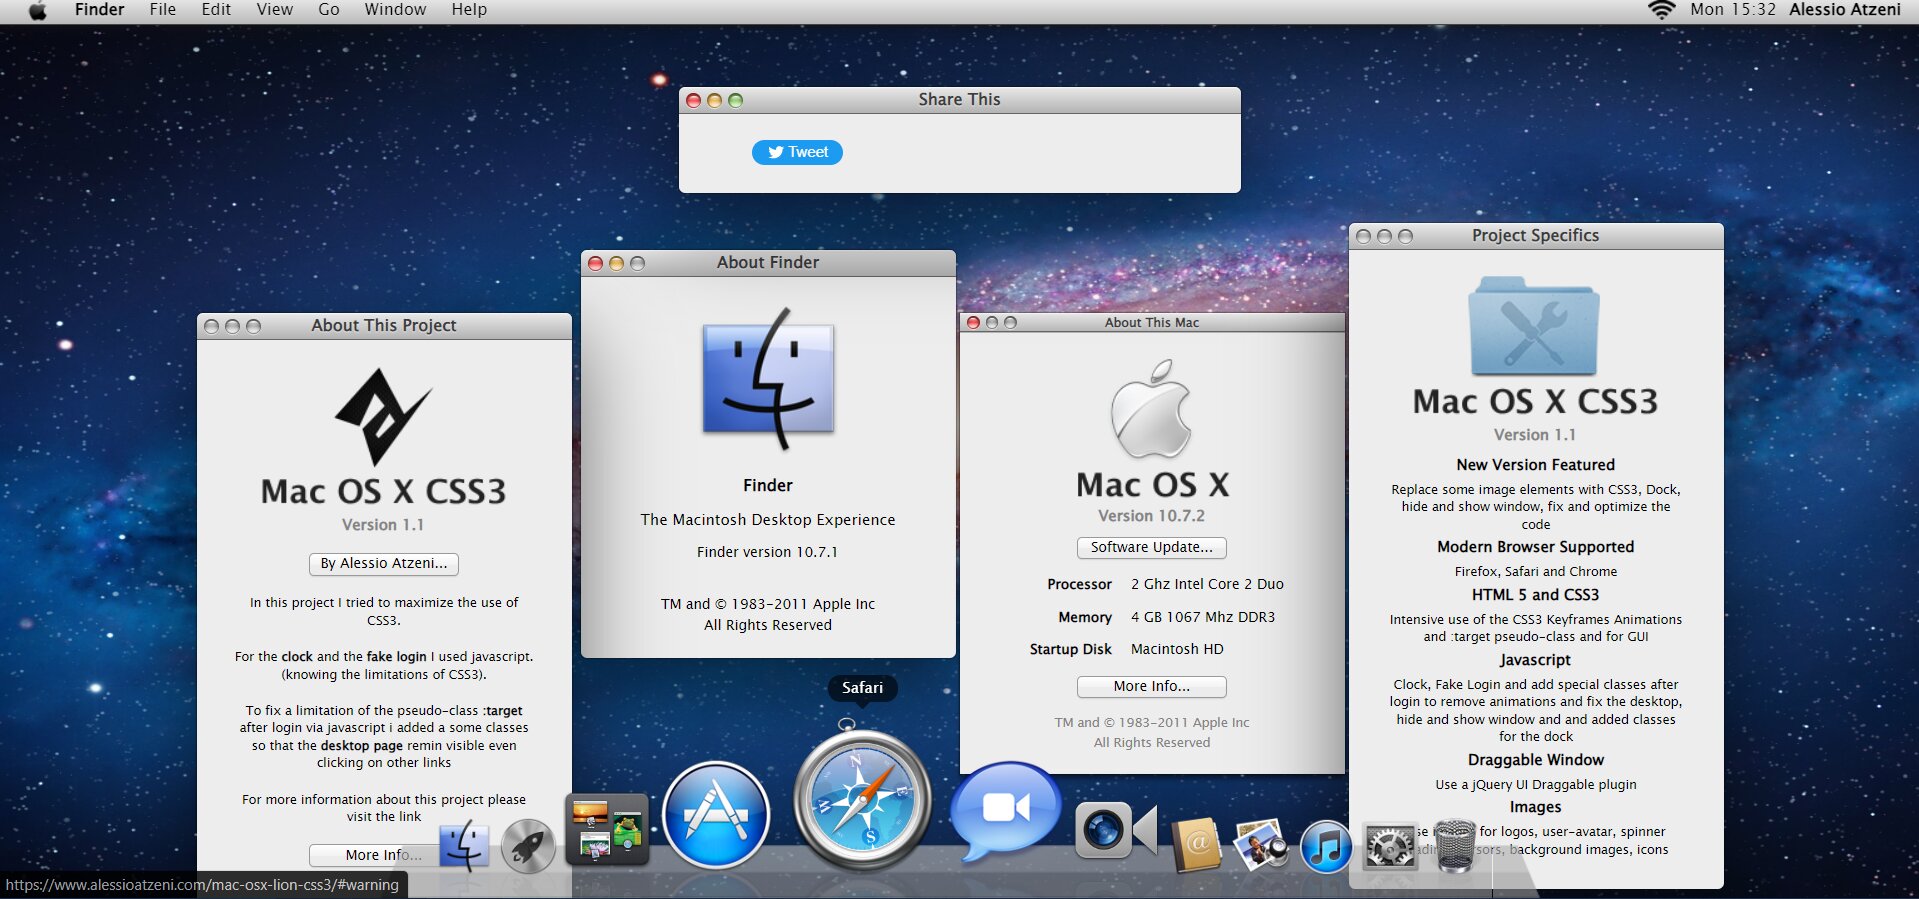This screenshot has height=899, width=1919.
Task: Click More Info... in About This Project
Action: [384, 855]
